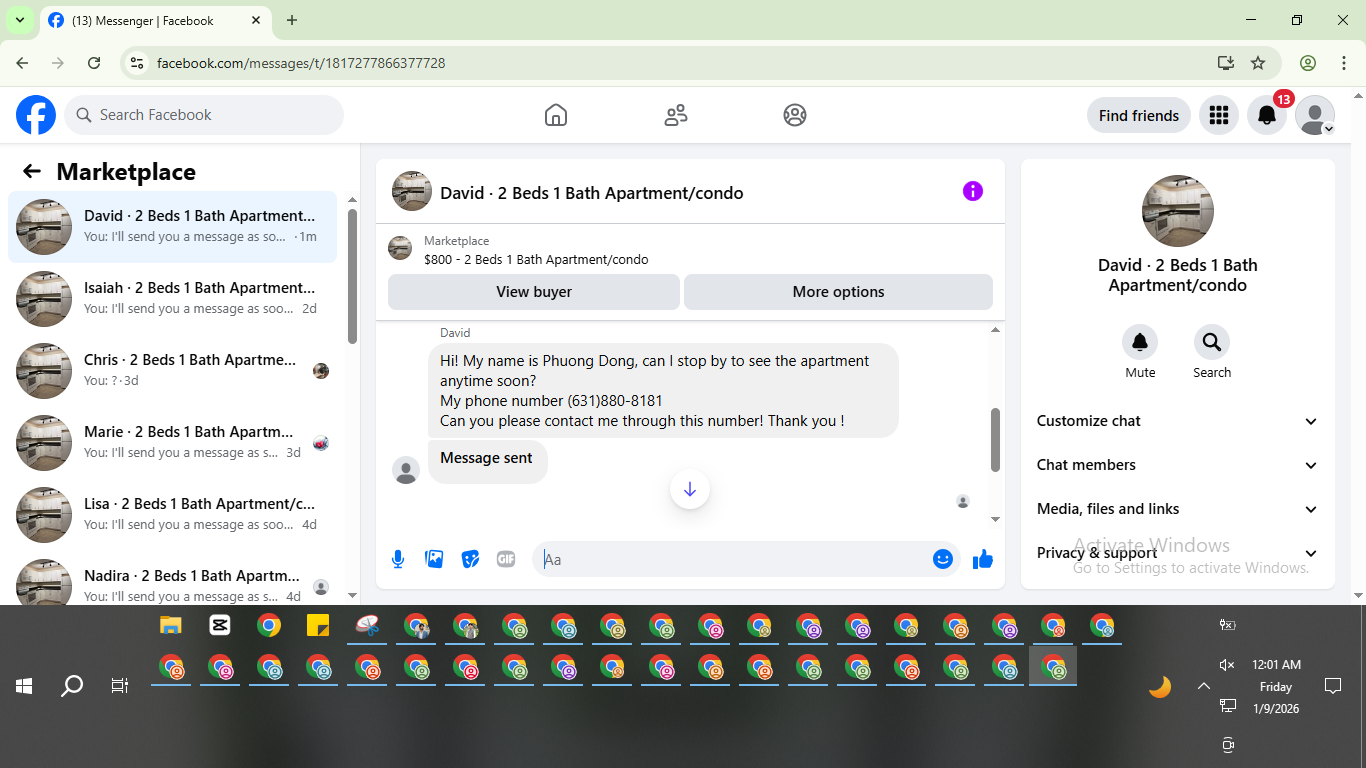Open the chat header title David · 2 Beds

click(x=592, y=193)
